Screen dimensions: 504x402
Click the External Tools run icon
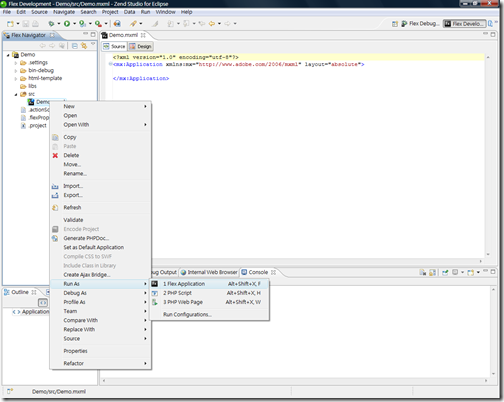pos(98,24)
